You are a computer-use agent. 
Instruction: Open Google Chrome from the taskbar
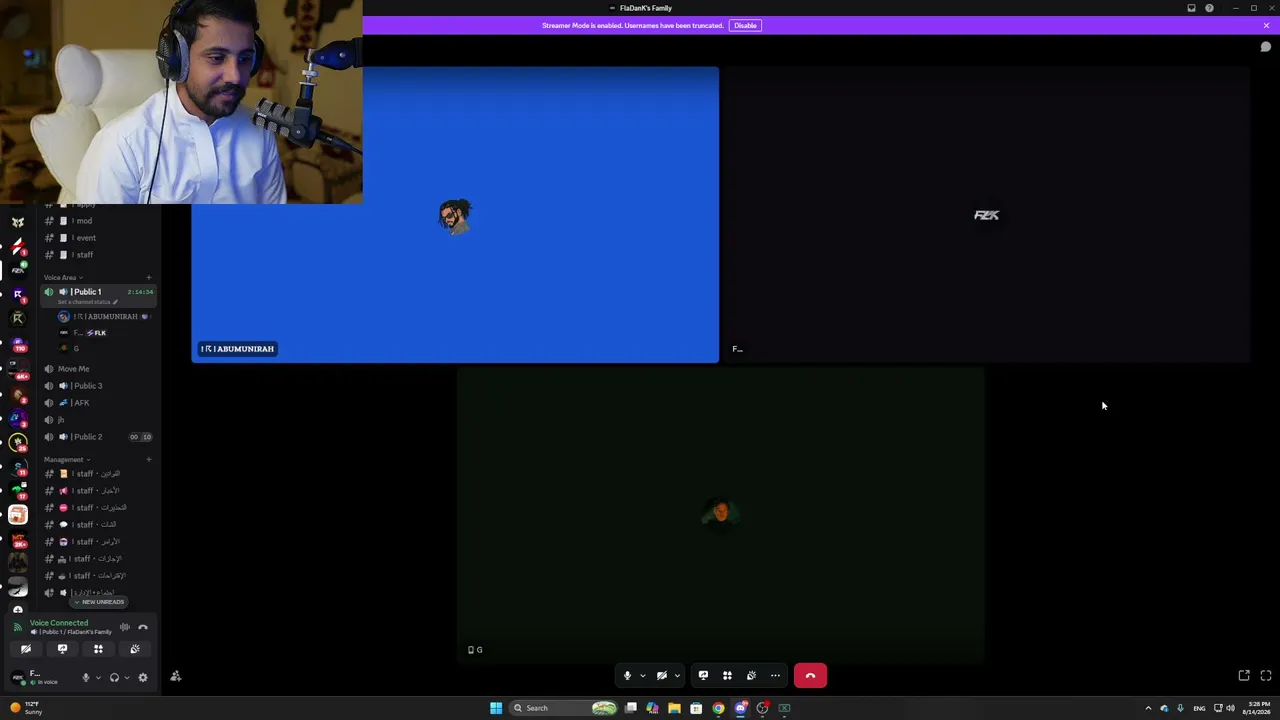(x=718, y=708)
